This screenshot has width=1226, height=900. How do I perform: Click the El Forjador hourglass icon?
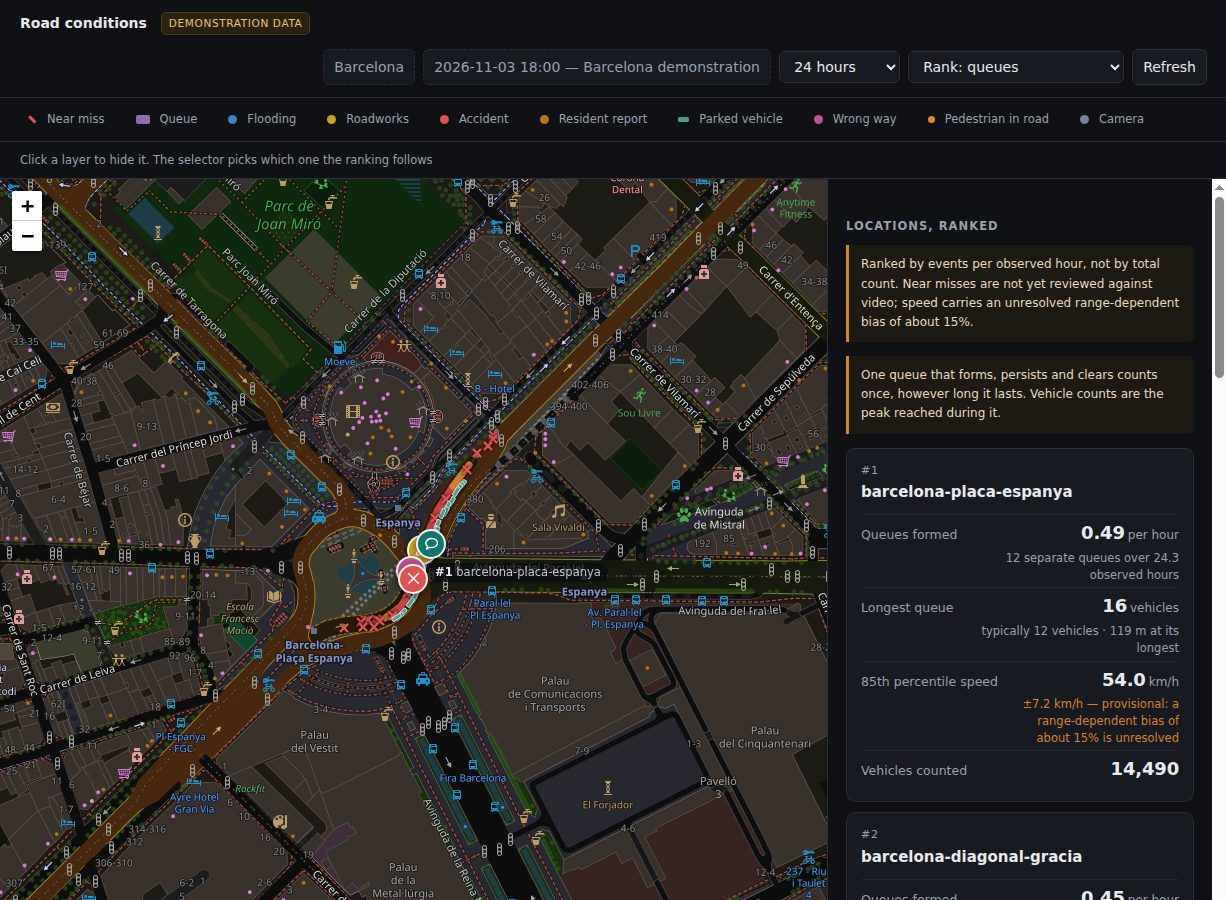click(x=607, y=787)
